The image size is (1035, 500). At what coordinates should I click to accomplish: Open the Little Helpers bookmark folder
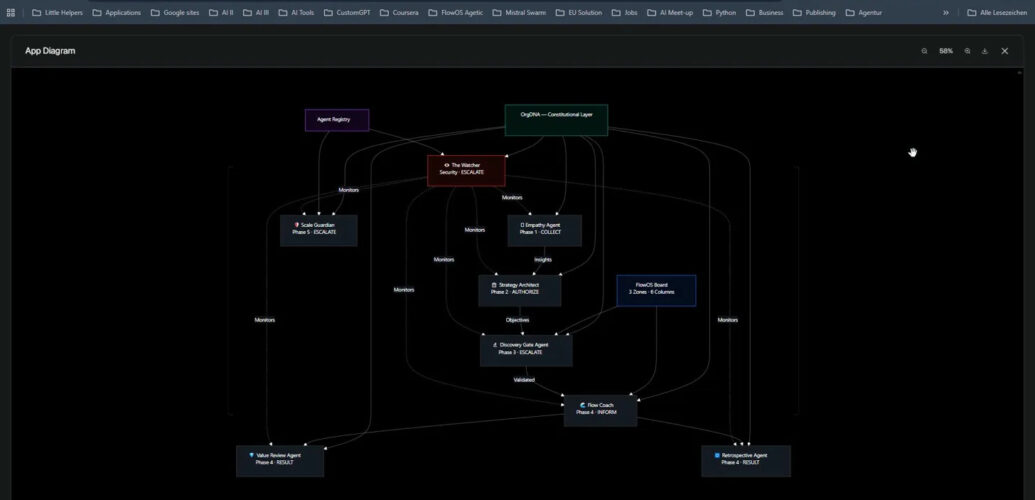tap(61, 13)
